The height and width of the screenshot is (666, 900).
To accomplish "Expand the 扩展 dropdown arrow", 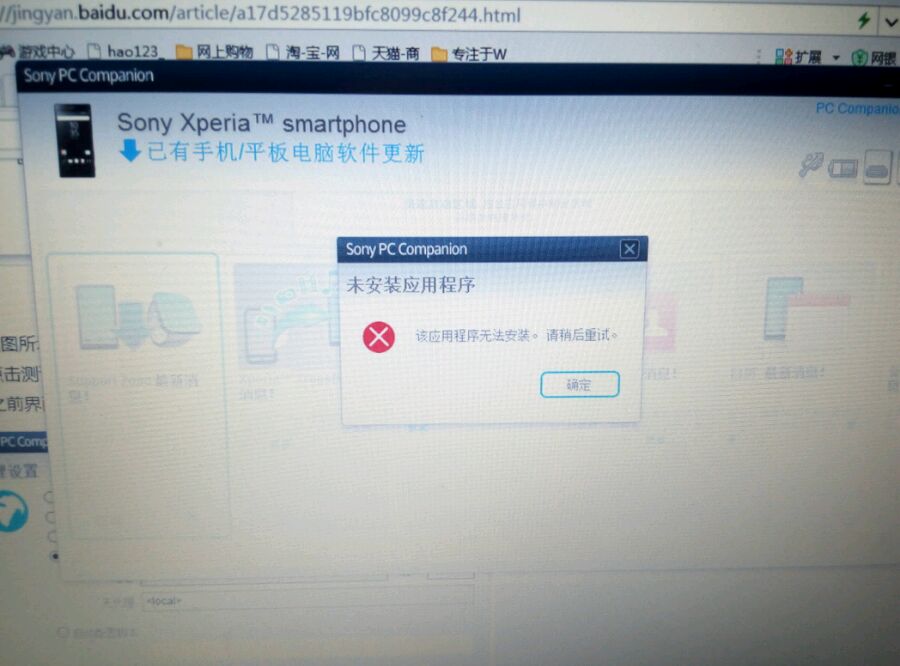I will [836, 57].
